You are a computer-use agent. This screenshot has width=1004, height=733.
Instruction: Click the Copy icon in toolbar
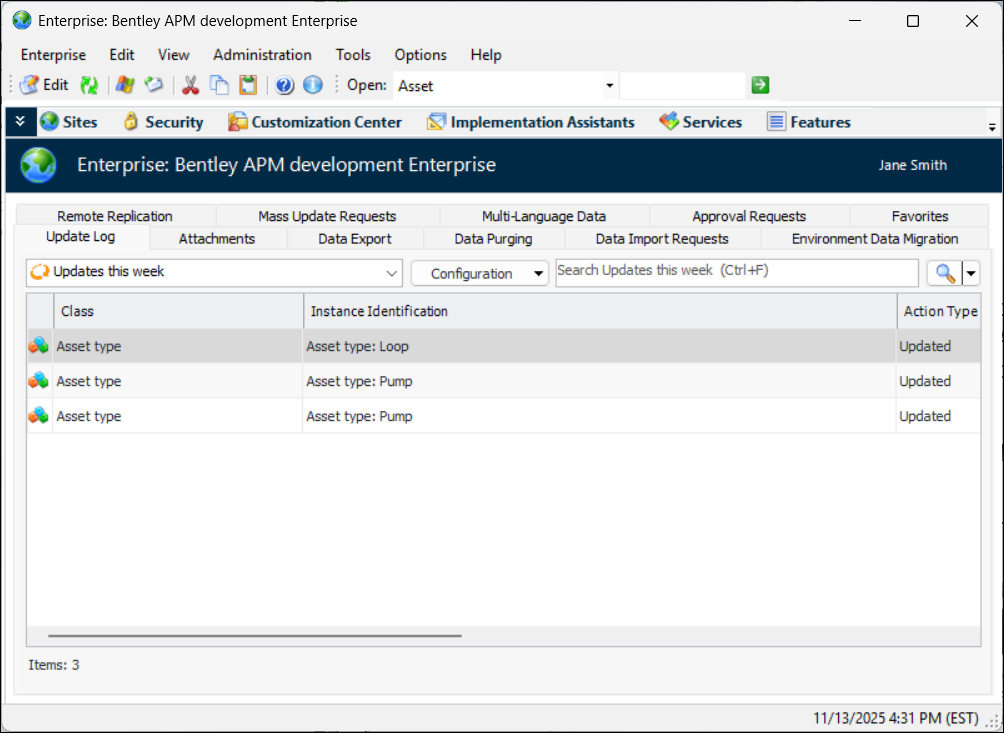click(x=219, y=85)
